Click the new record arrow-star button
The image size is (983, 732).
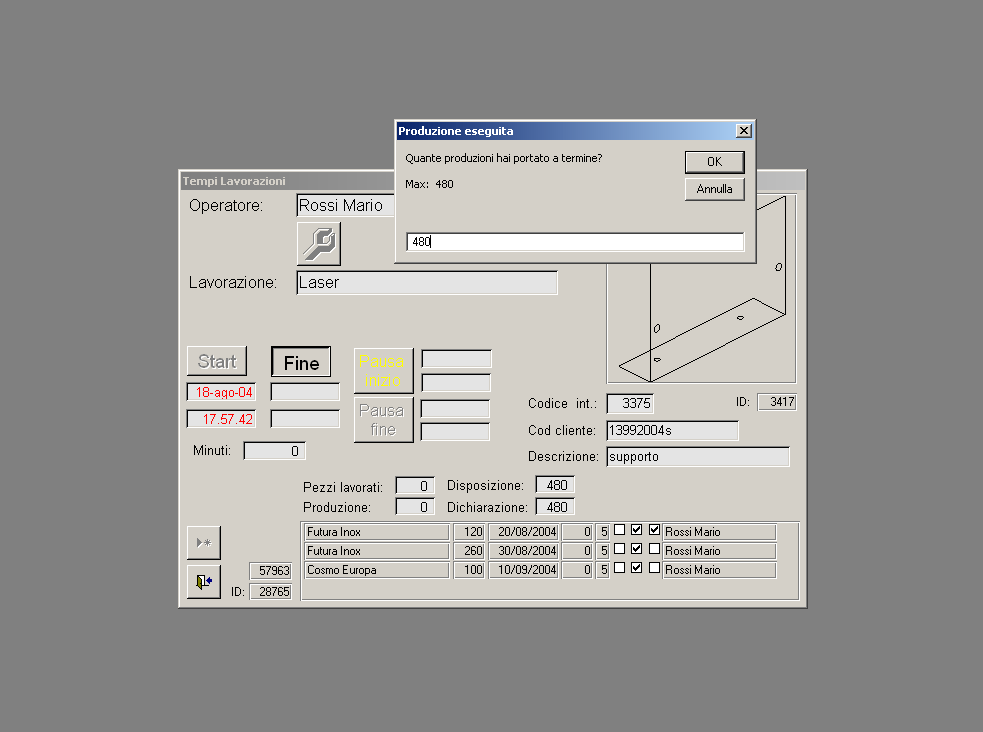[204, 543]
